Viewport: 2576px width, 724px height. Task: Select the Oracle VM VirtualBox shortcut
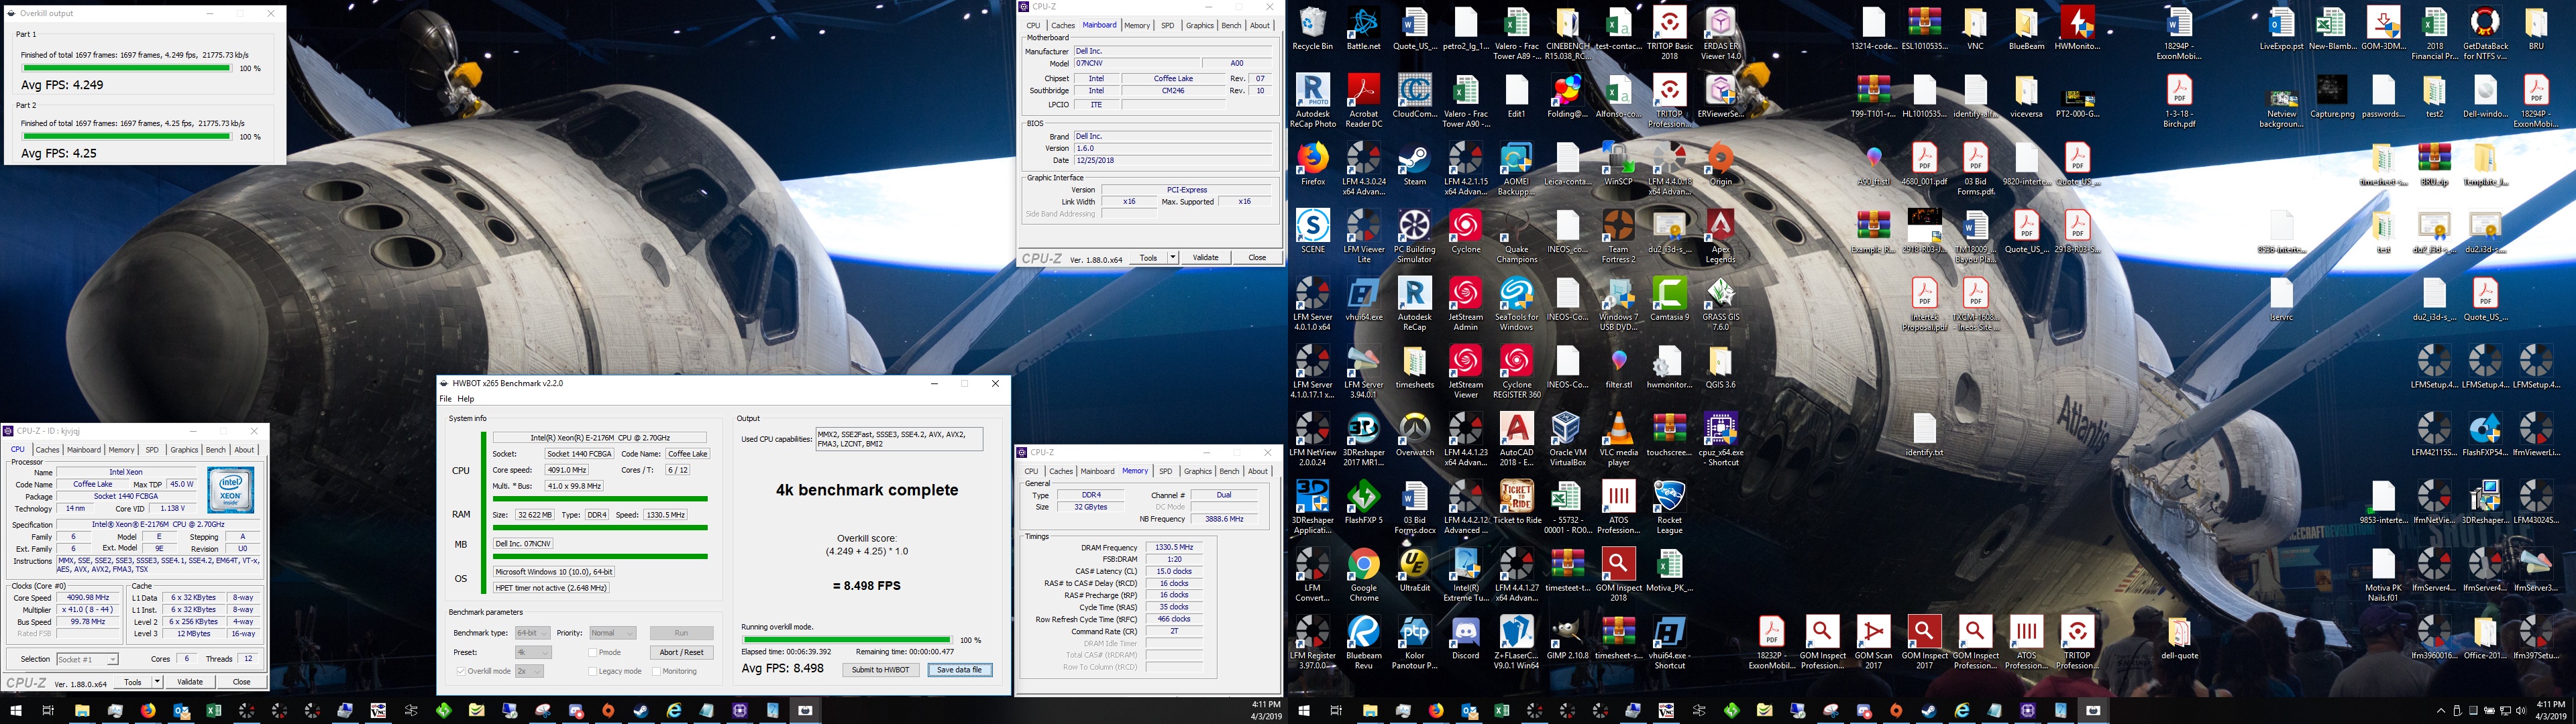1567,440
